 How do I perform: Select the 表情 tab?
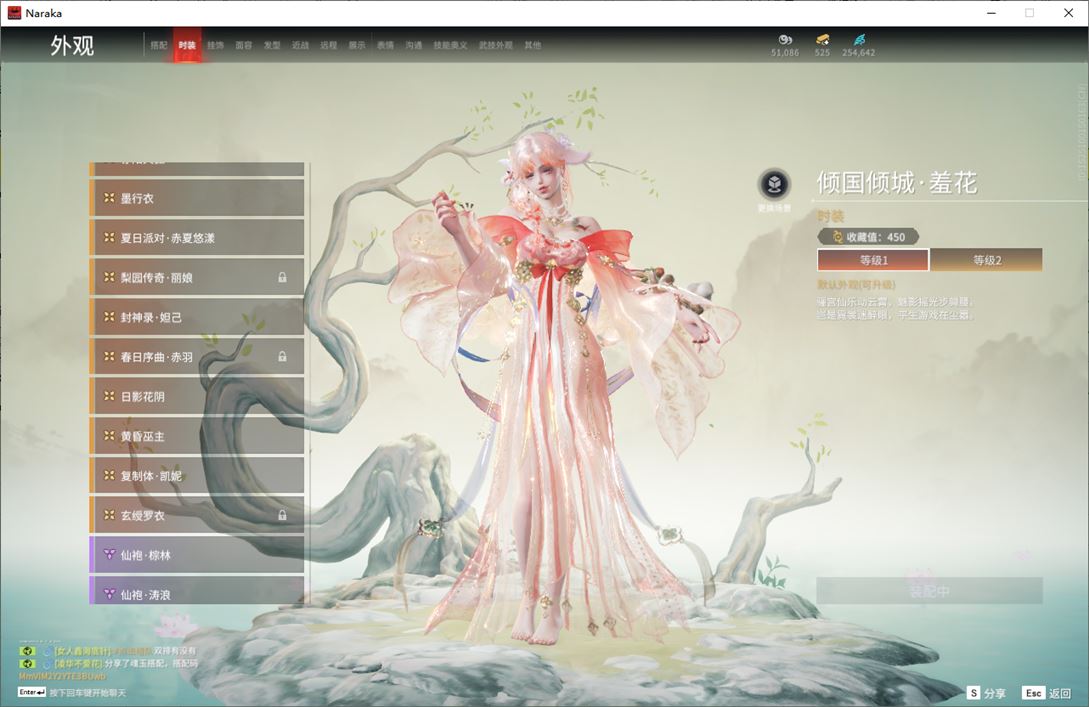[385, 45]
